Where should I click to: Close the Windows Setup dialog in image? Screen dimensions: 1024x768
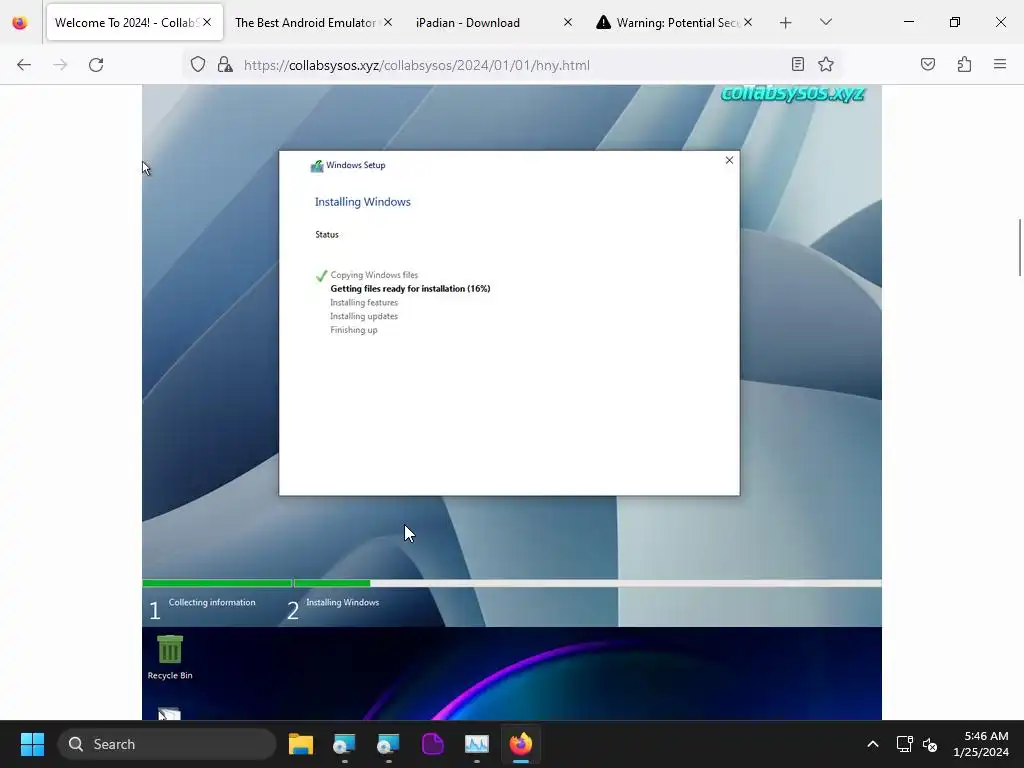[x=729, y=160]
